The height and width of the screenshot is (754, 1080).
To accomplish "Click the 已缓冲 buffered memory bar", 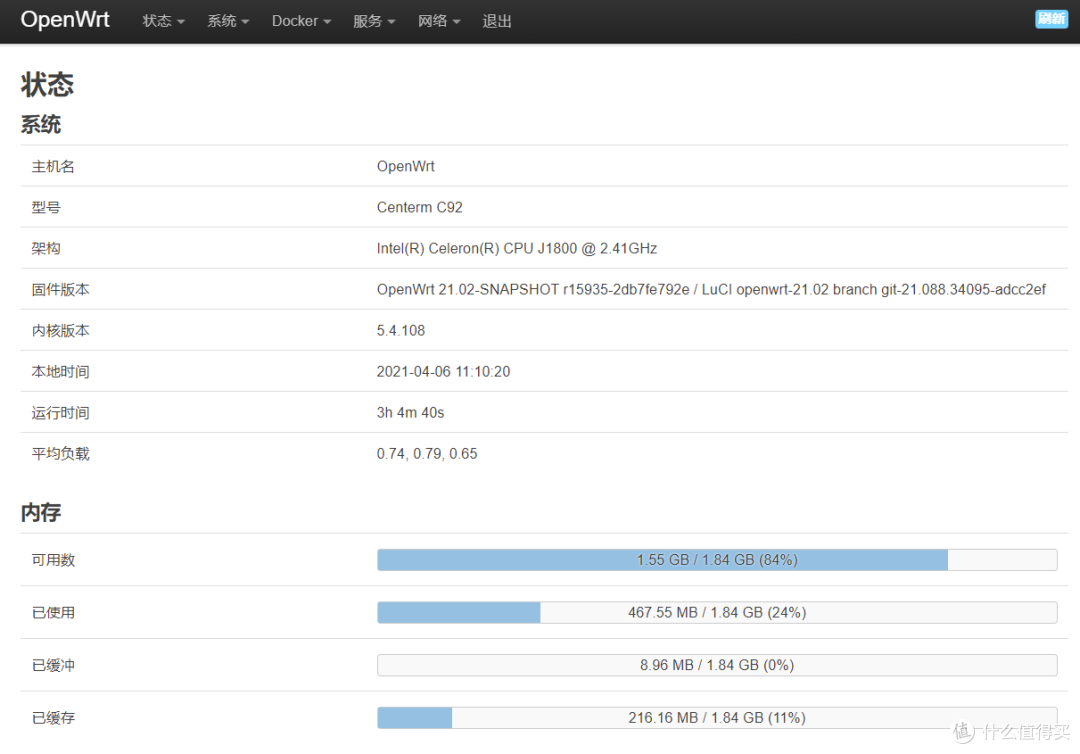I will (716, 665).
